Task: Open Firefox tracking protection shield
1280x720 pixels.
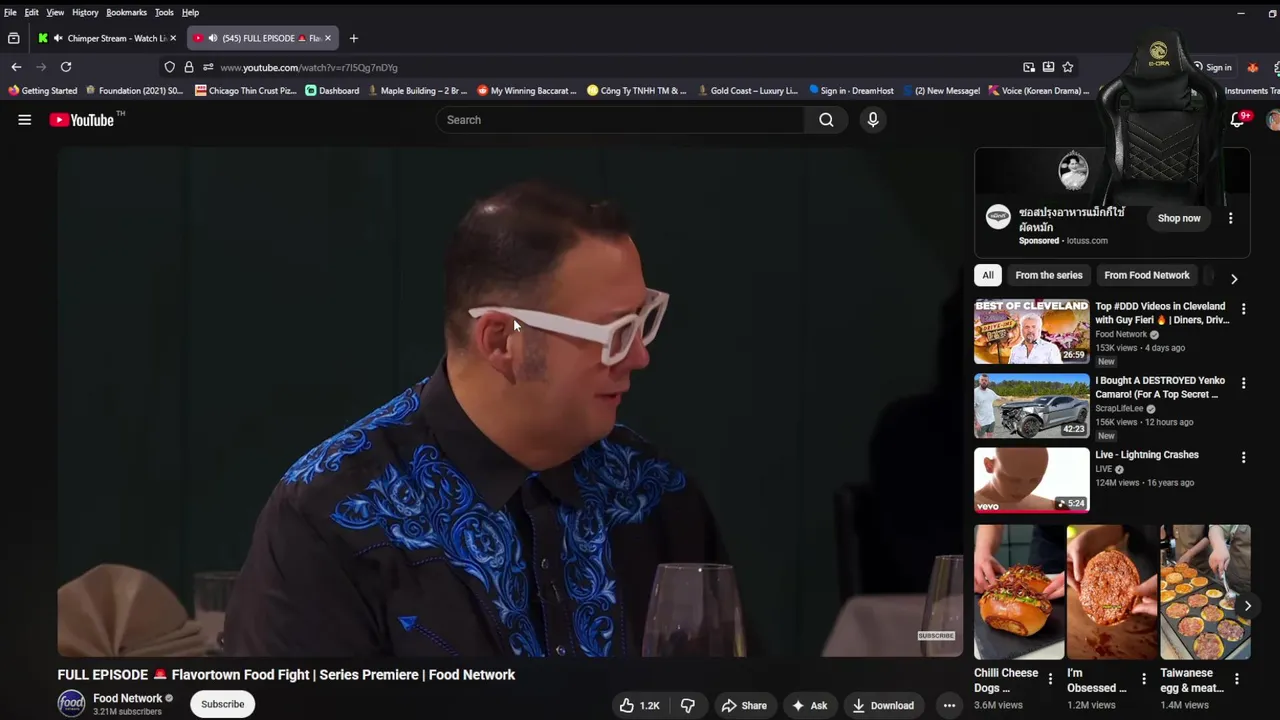Action: pos(170,67)
